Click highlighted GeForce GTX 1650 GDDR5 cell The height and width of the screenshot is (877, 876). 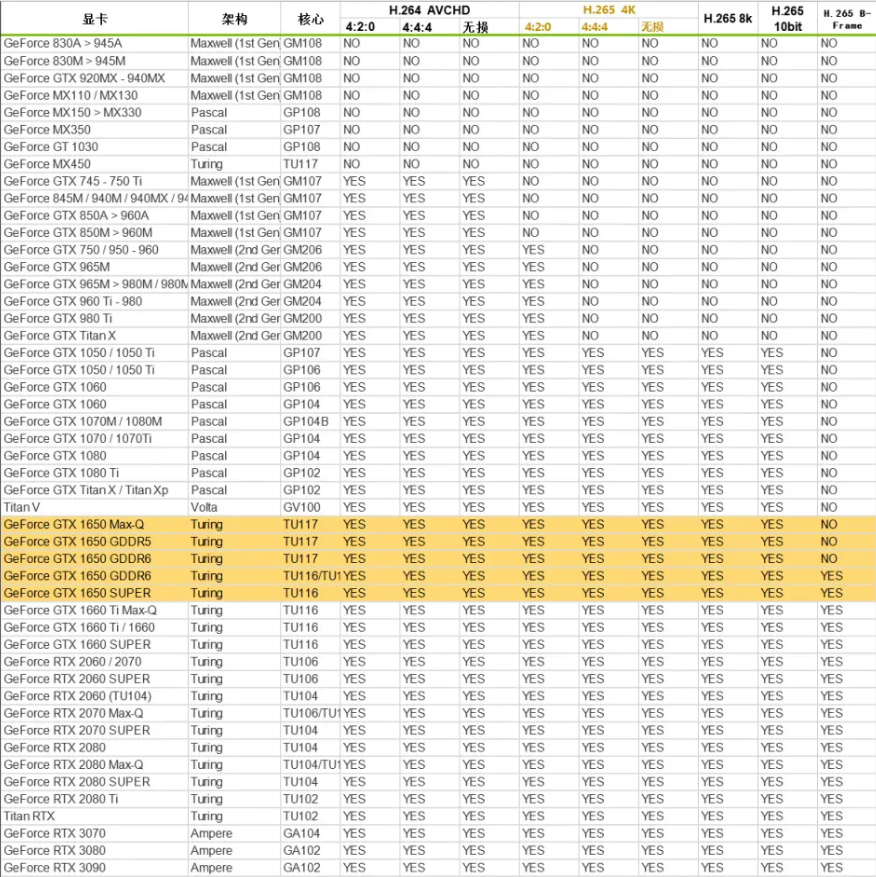click(x=77, y=541)
